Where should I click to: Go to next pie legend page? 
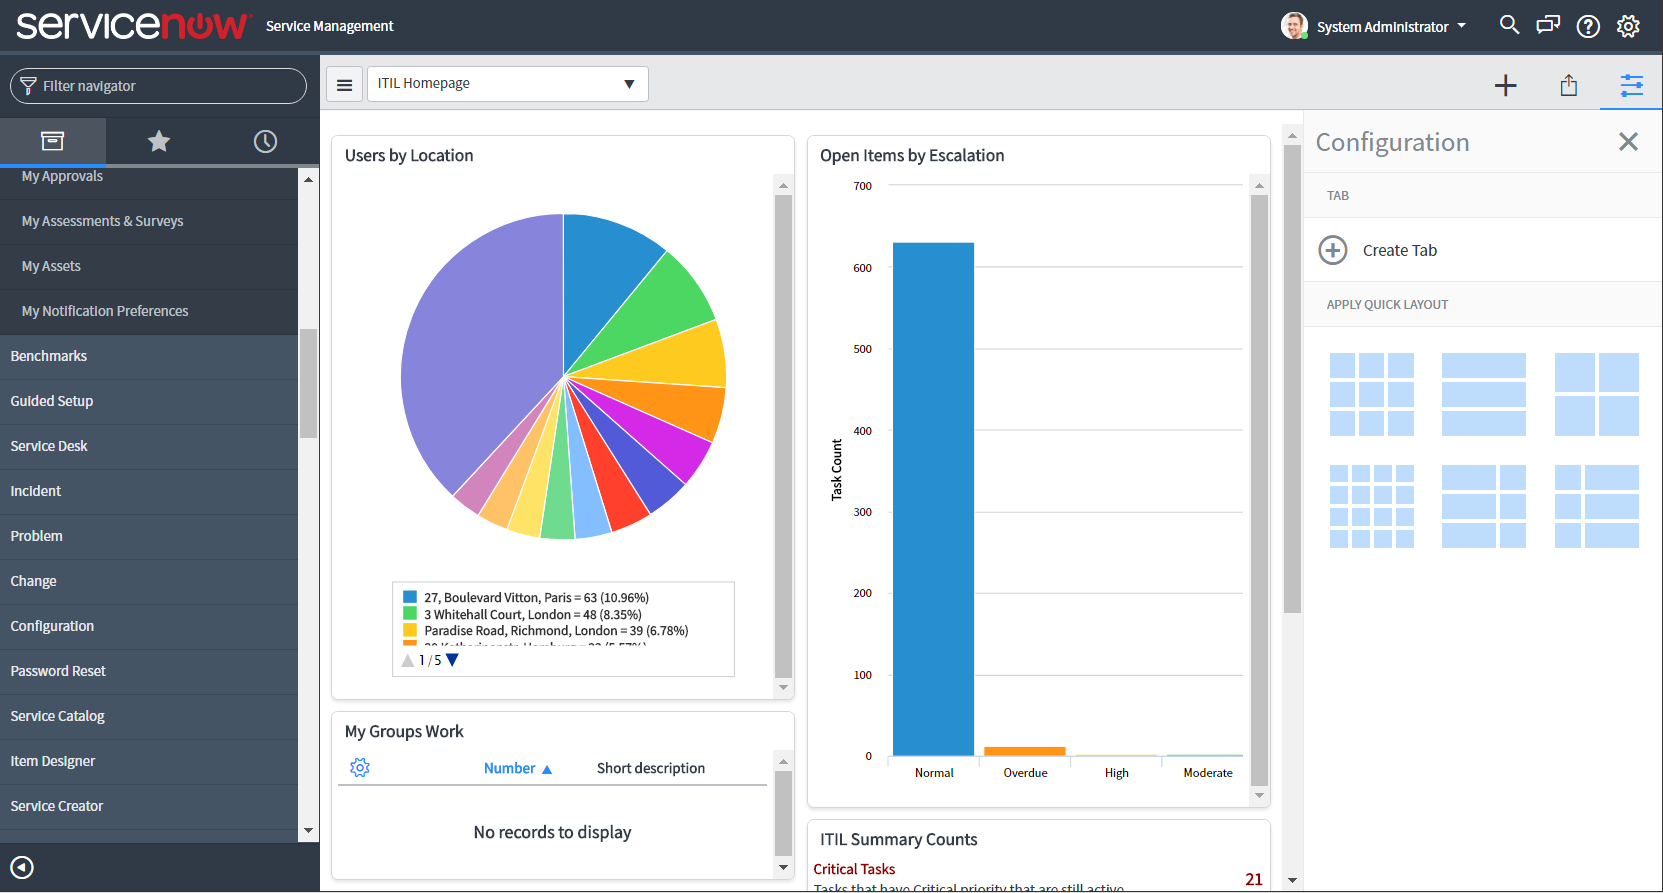(x=452, y=660)
